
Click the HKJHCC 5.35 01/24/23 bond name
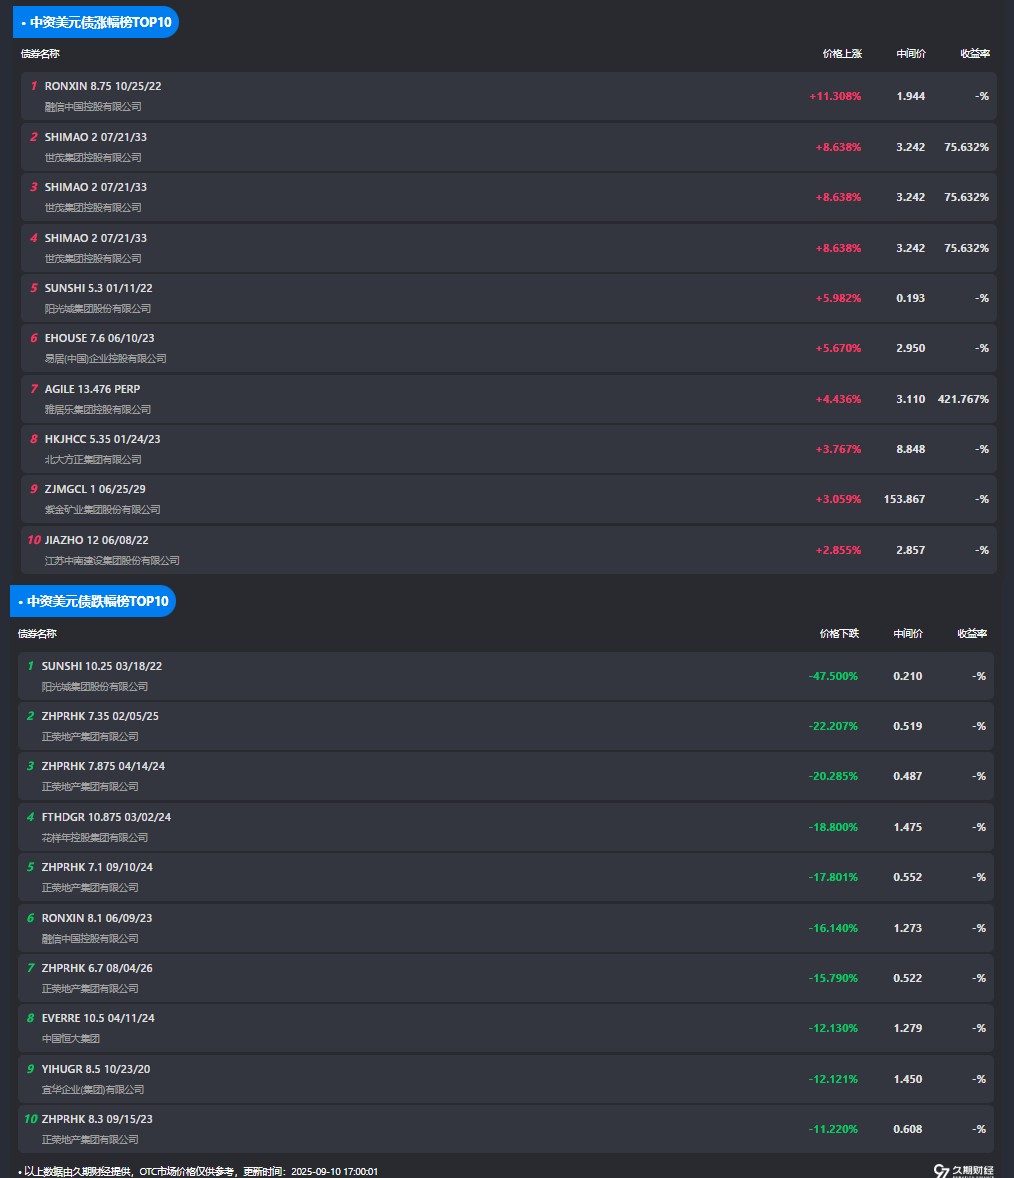(102, 439)
